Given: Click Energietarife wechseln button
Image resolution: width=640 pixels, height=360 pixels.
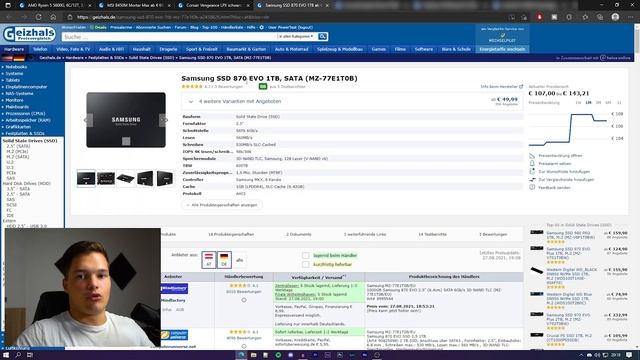Looking at the screenshot, I should (x=502, y=49).
